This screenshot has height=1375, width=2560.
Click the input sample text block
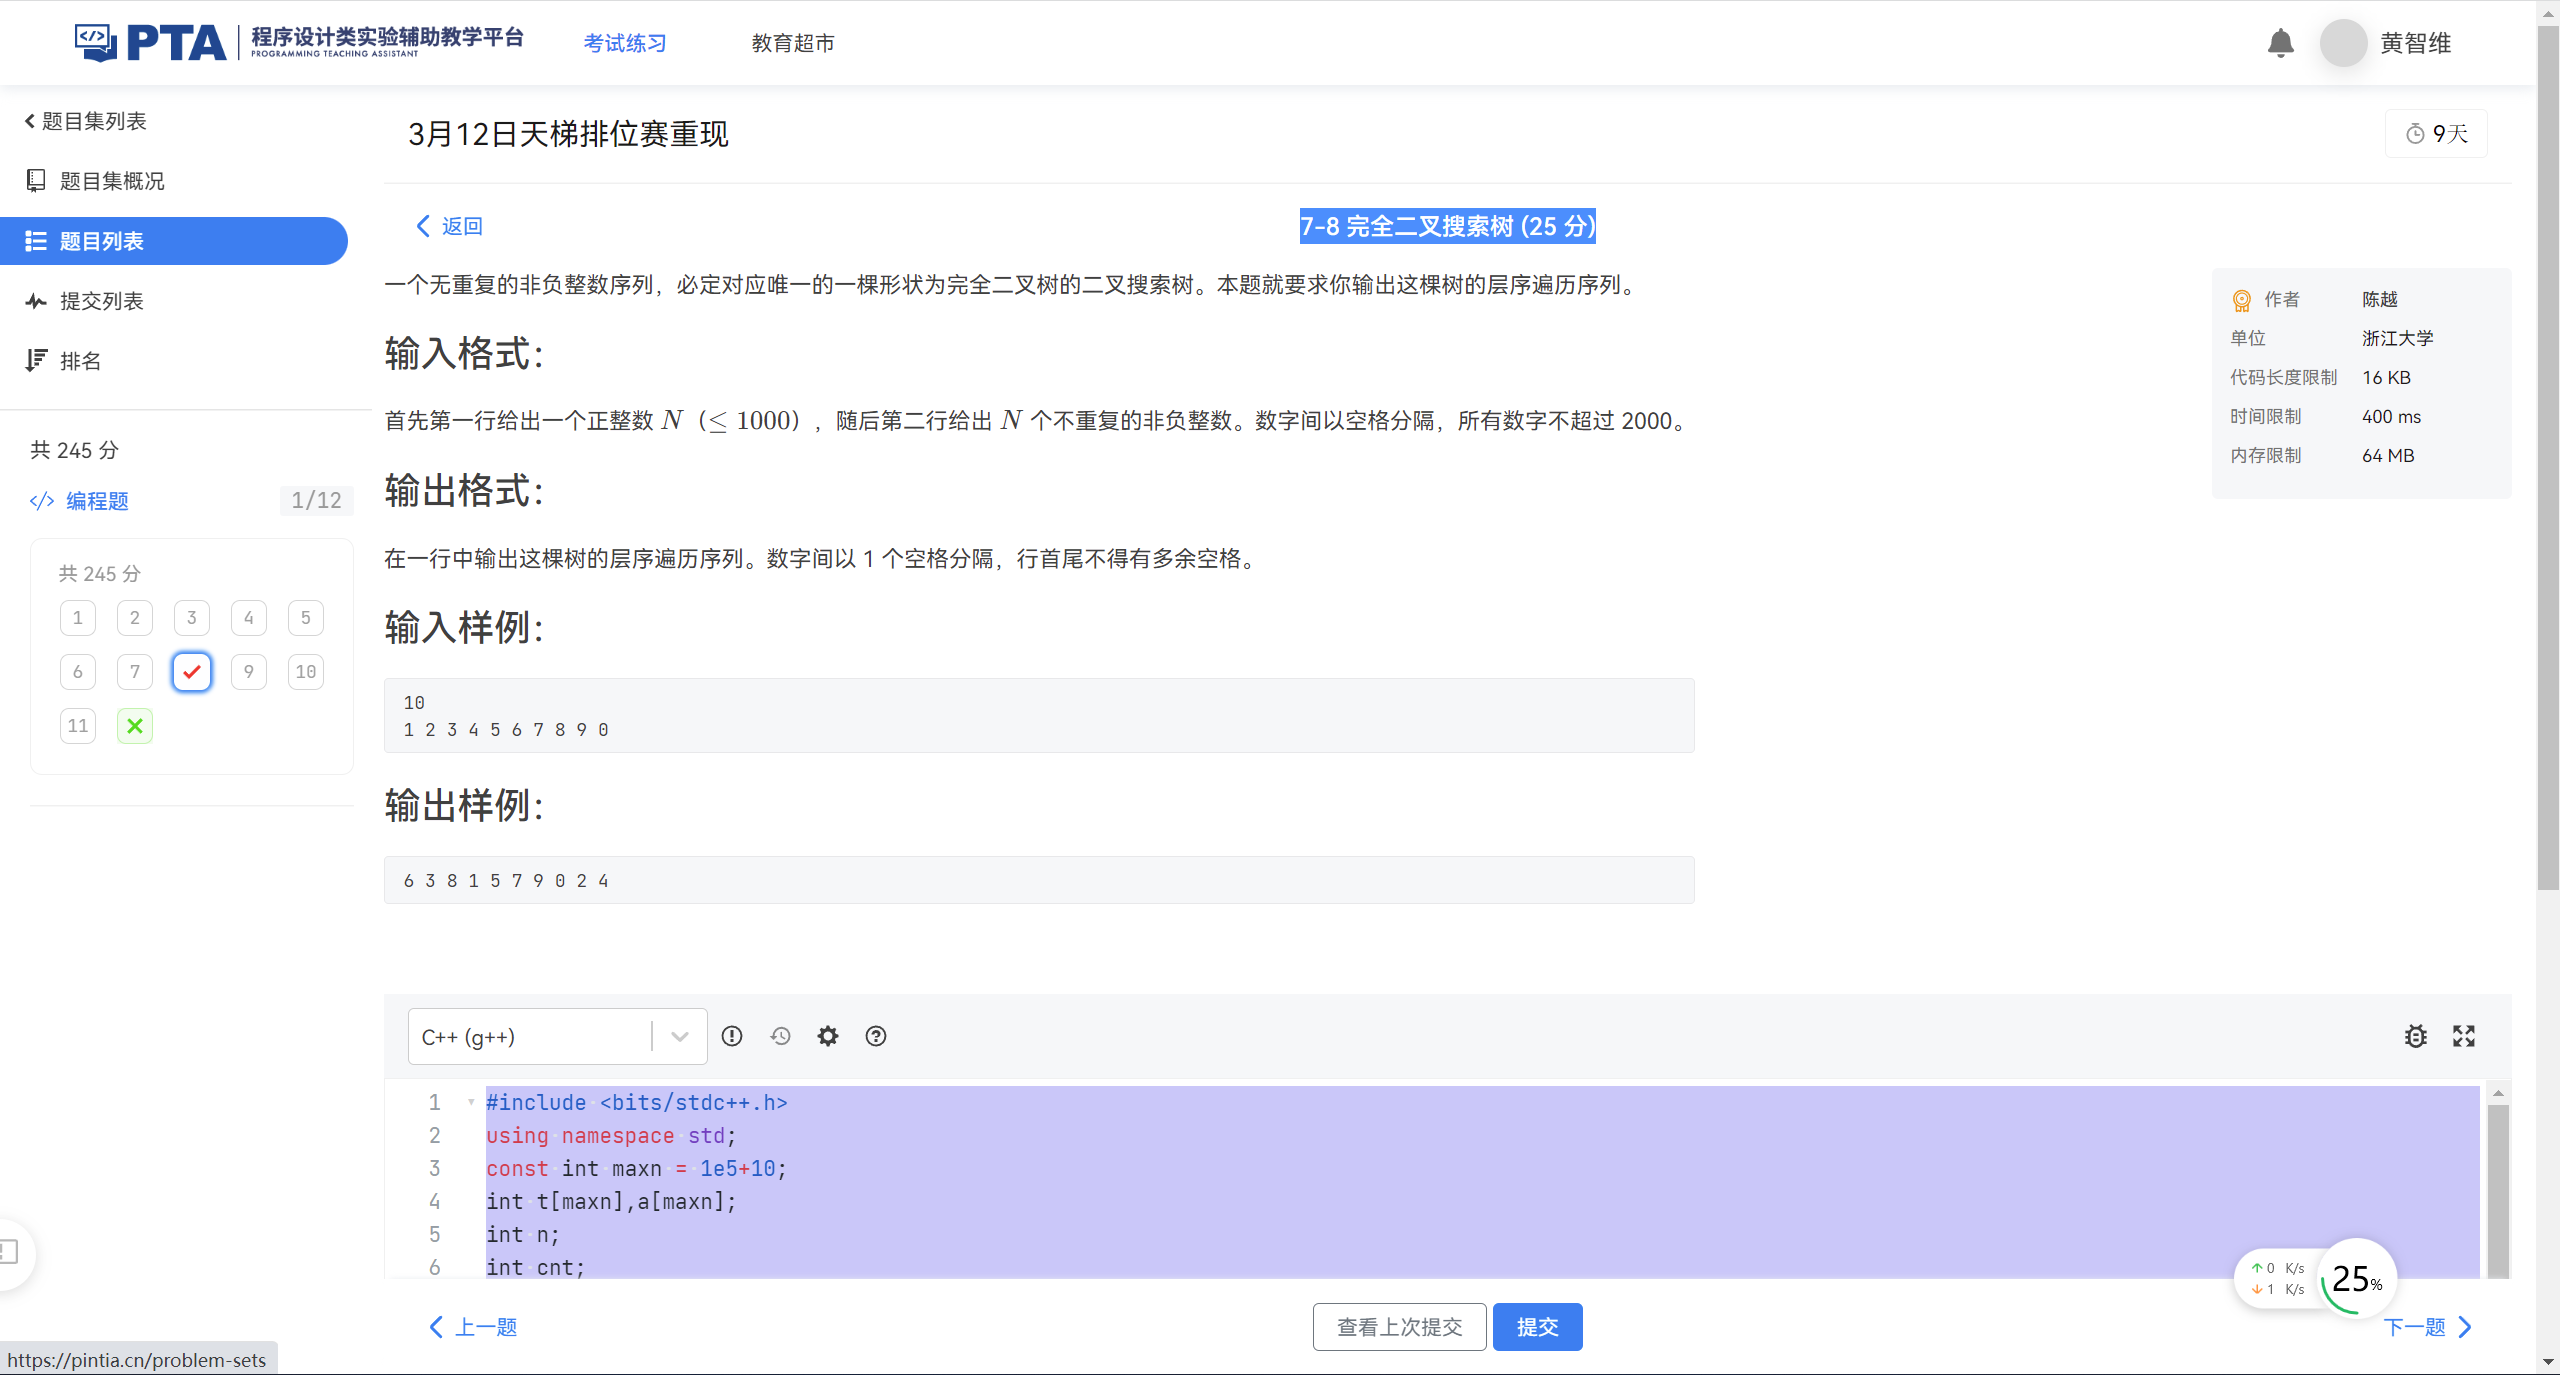1039,716
